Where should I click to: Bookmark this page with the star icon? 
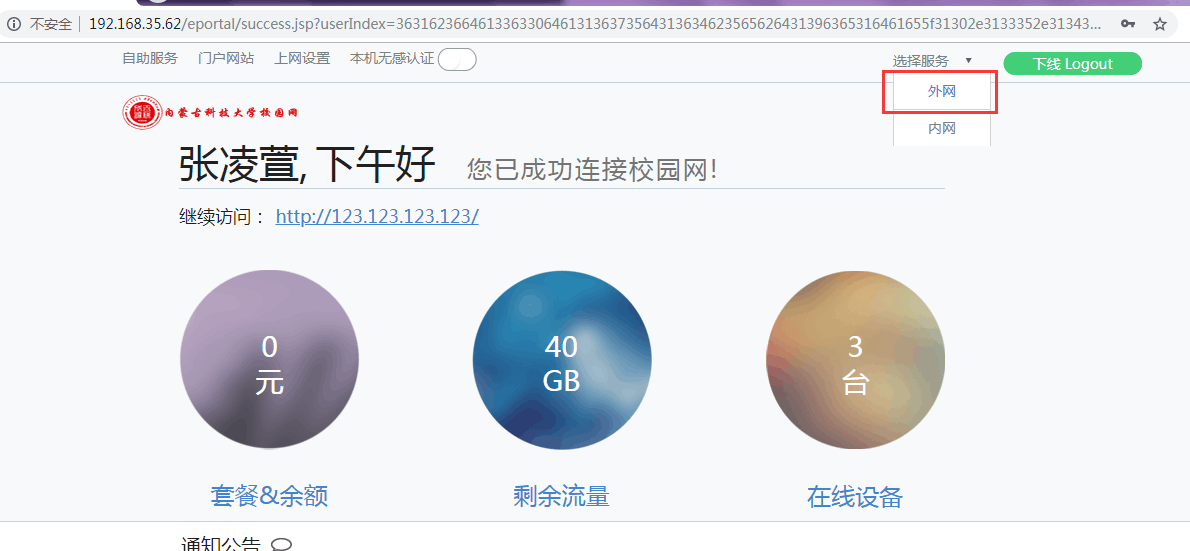1160,24
